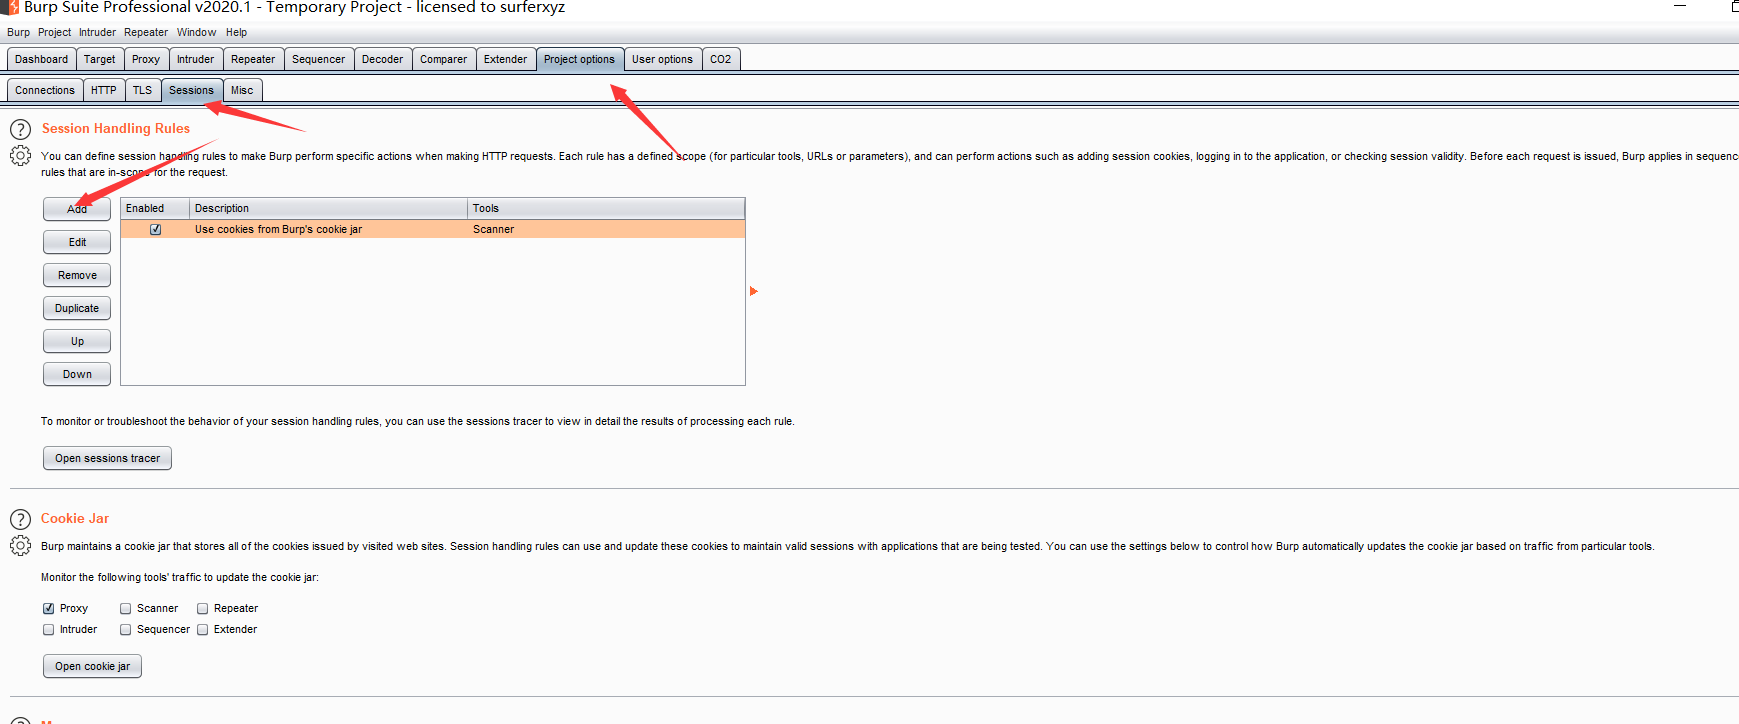Image resolution: width=1739 pixels, height=724 pixels.
Task: Move selected rule Down
Action: click(77, 374)
